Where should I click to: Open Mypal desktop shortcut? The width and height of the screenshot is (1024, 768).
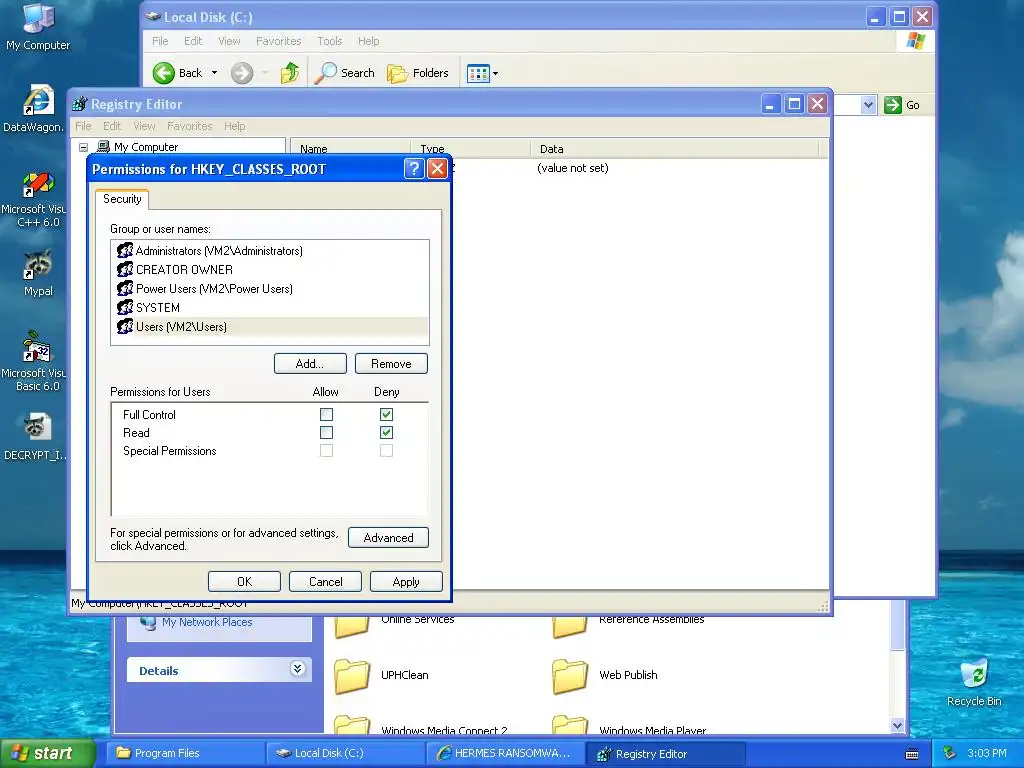click(38, 273)
